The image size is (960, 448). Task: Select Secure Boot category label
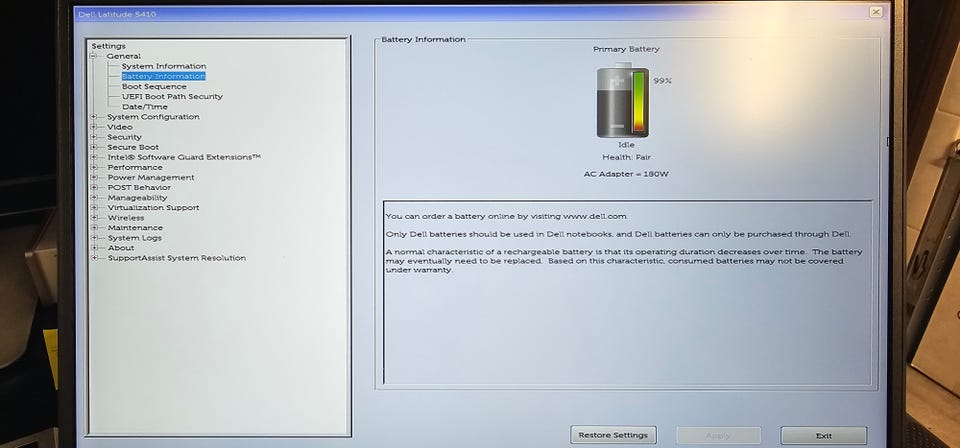click(x=133, y=147)
